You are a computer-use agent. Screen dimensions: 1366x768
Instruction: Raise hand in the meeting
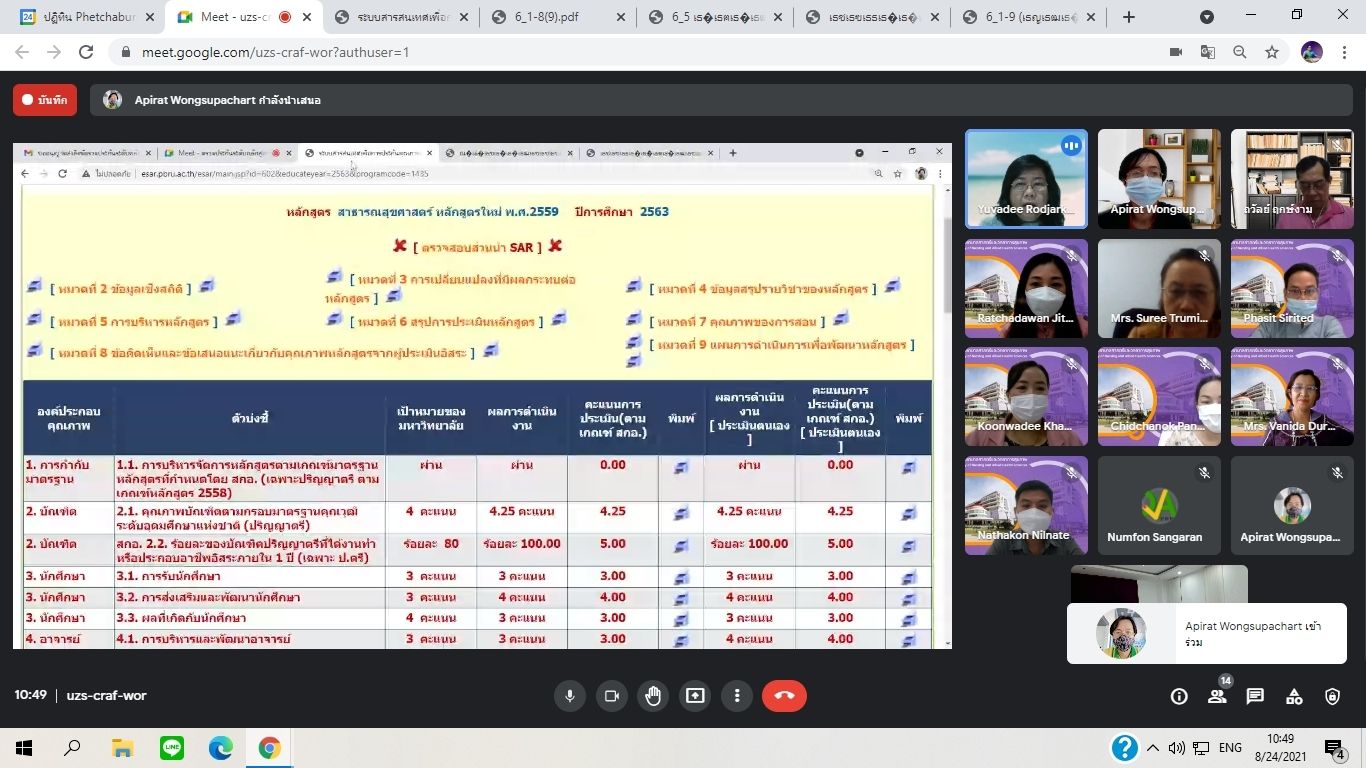pos(653,696)
